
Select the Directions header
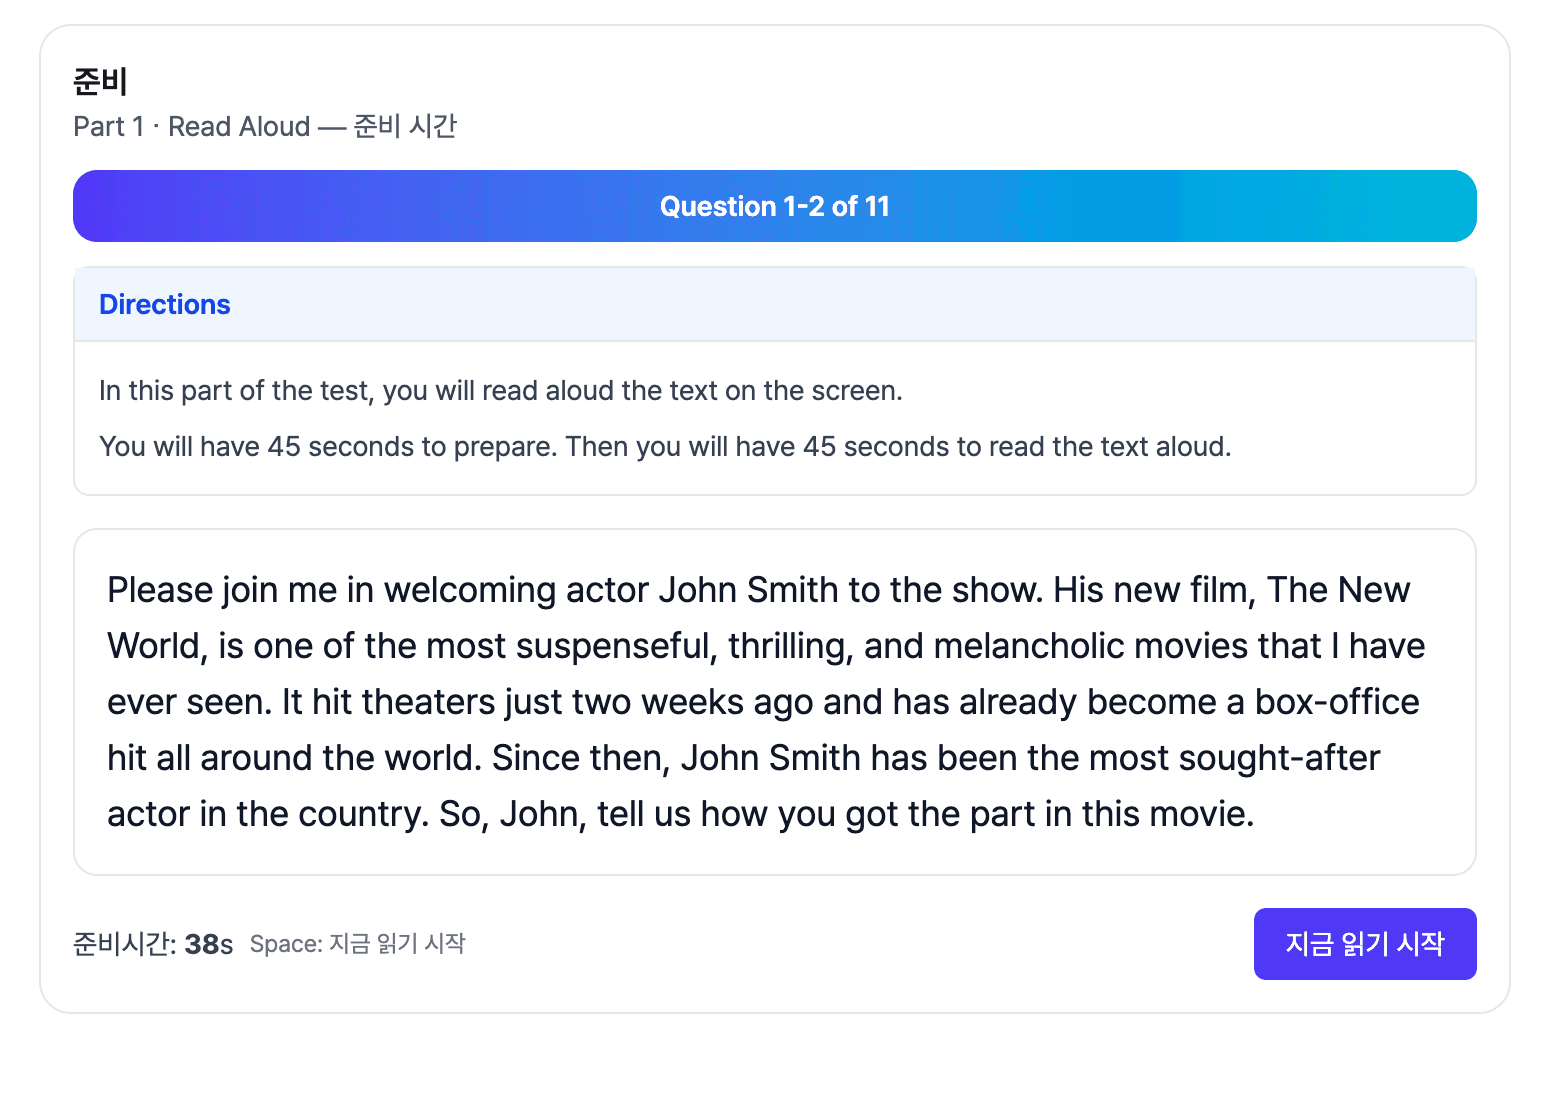(x=165, y=304)
